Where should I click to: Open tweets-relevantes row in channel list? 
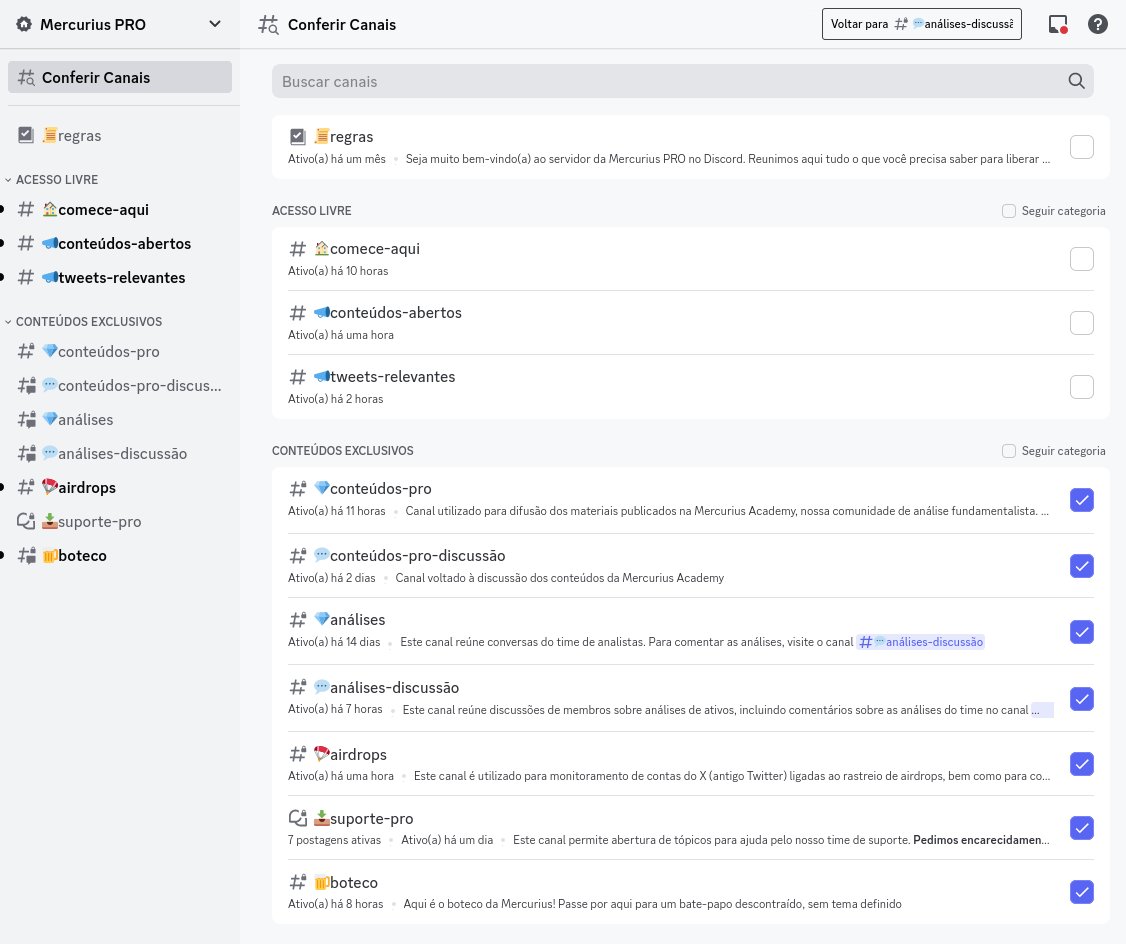[690, 387]
